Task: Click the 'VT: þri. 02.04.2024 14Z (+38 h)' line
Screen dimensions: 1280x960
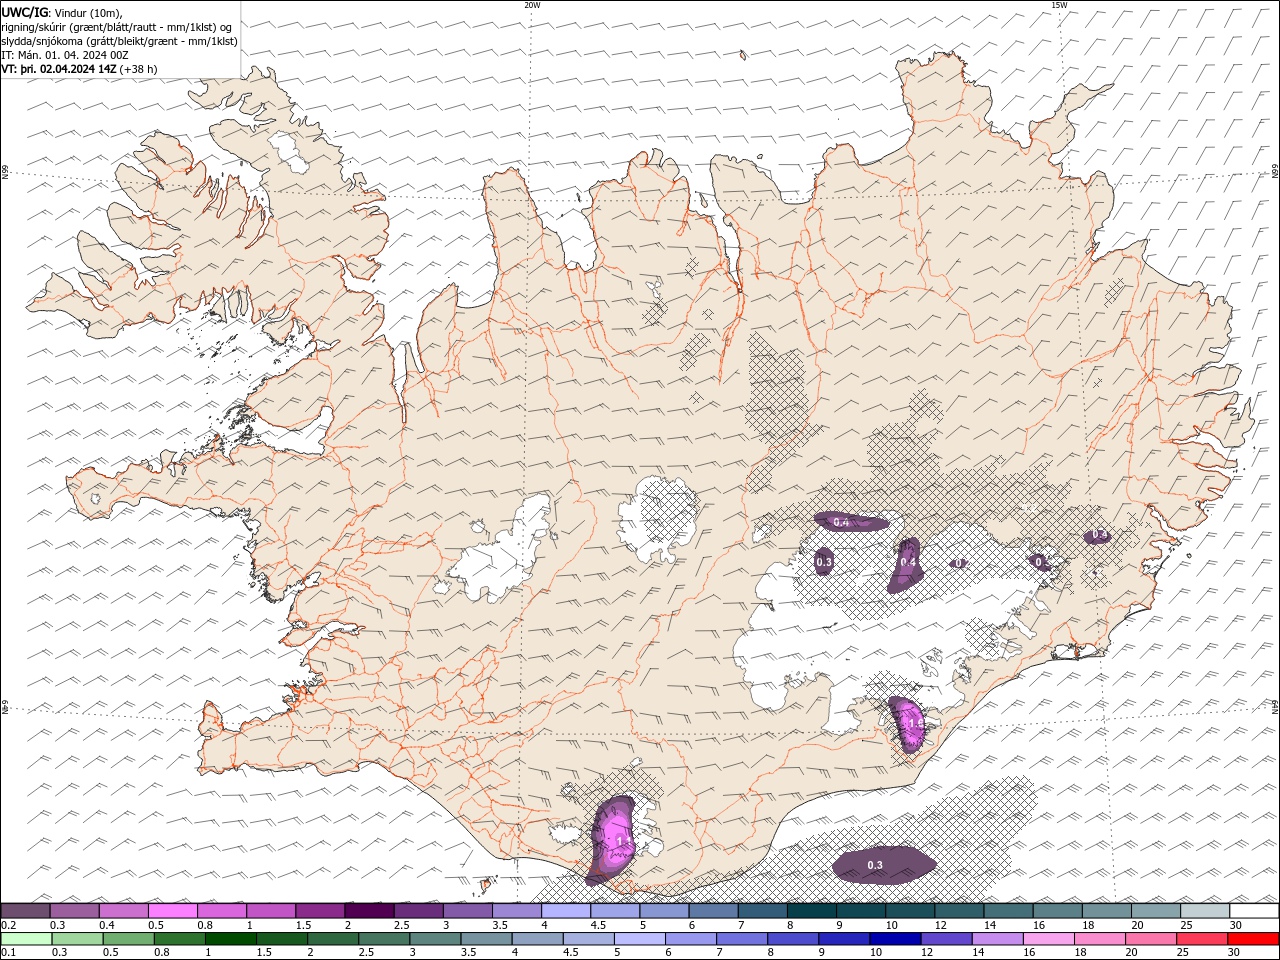Action: 79,69
